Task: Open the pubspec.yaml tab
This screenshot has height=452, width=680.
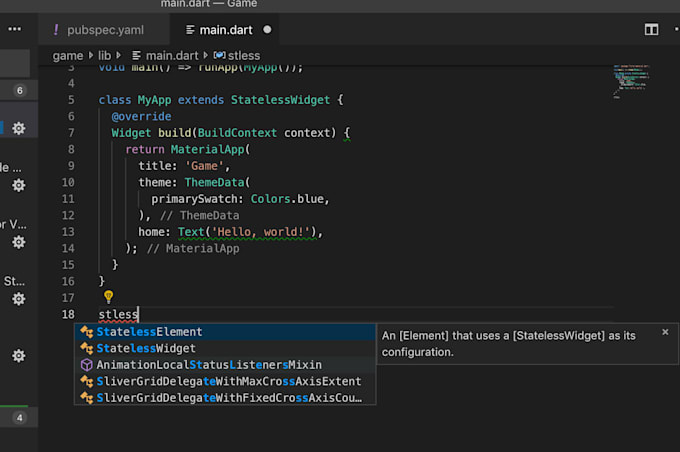Action: coord(103,29)
